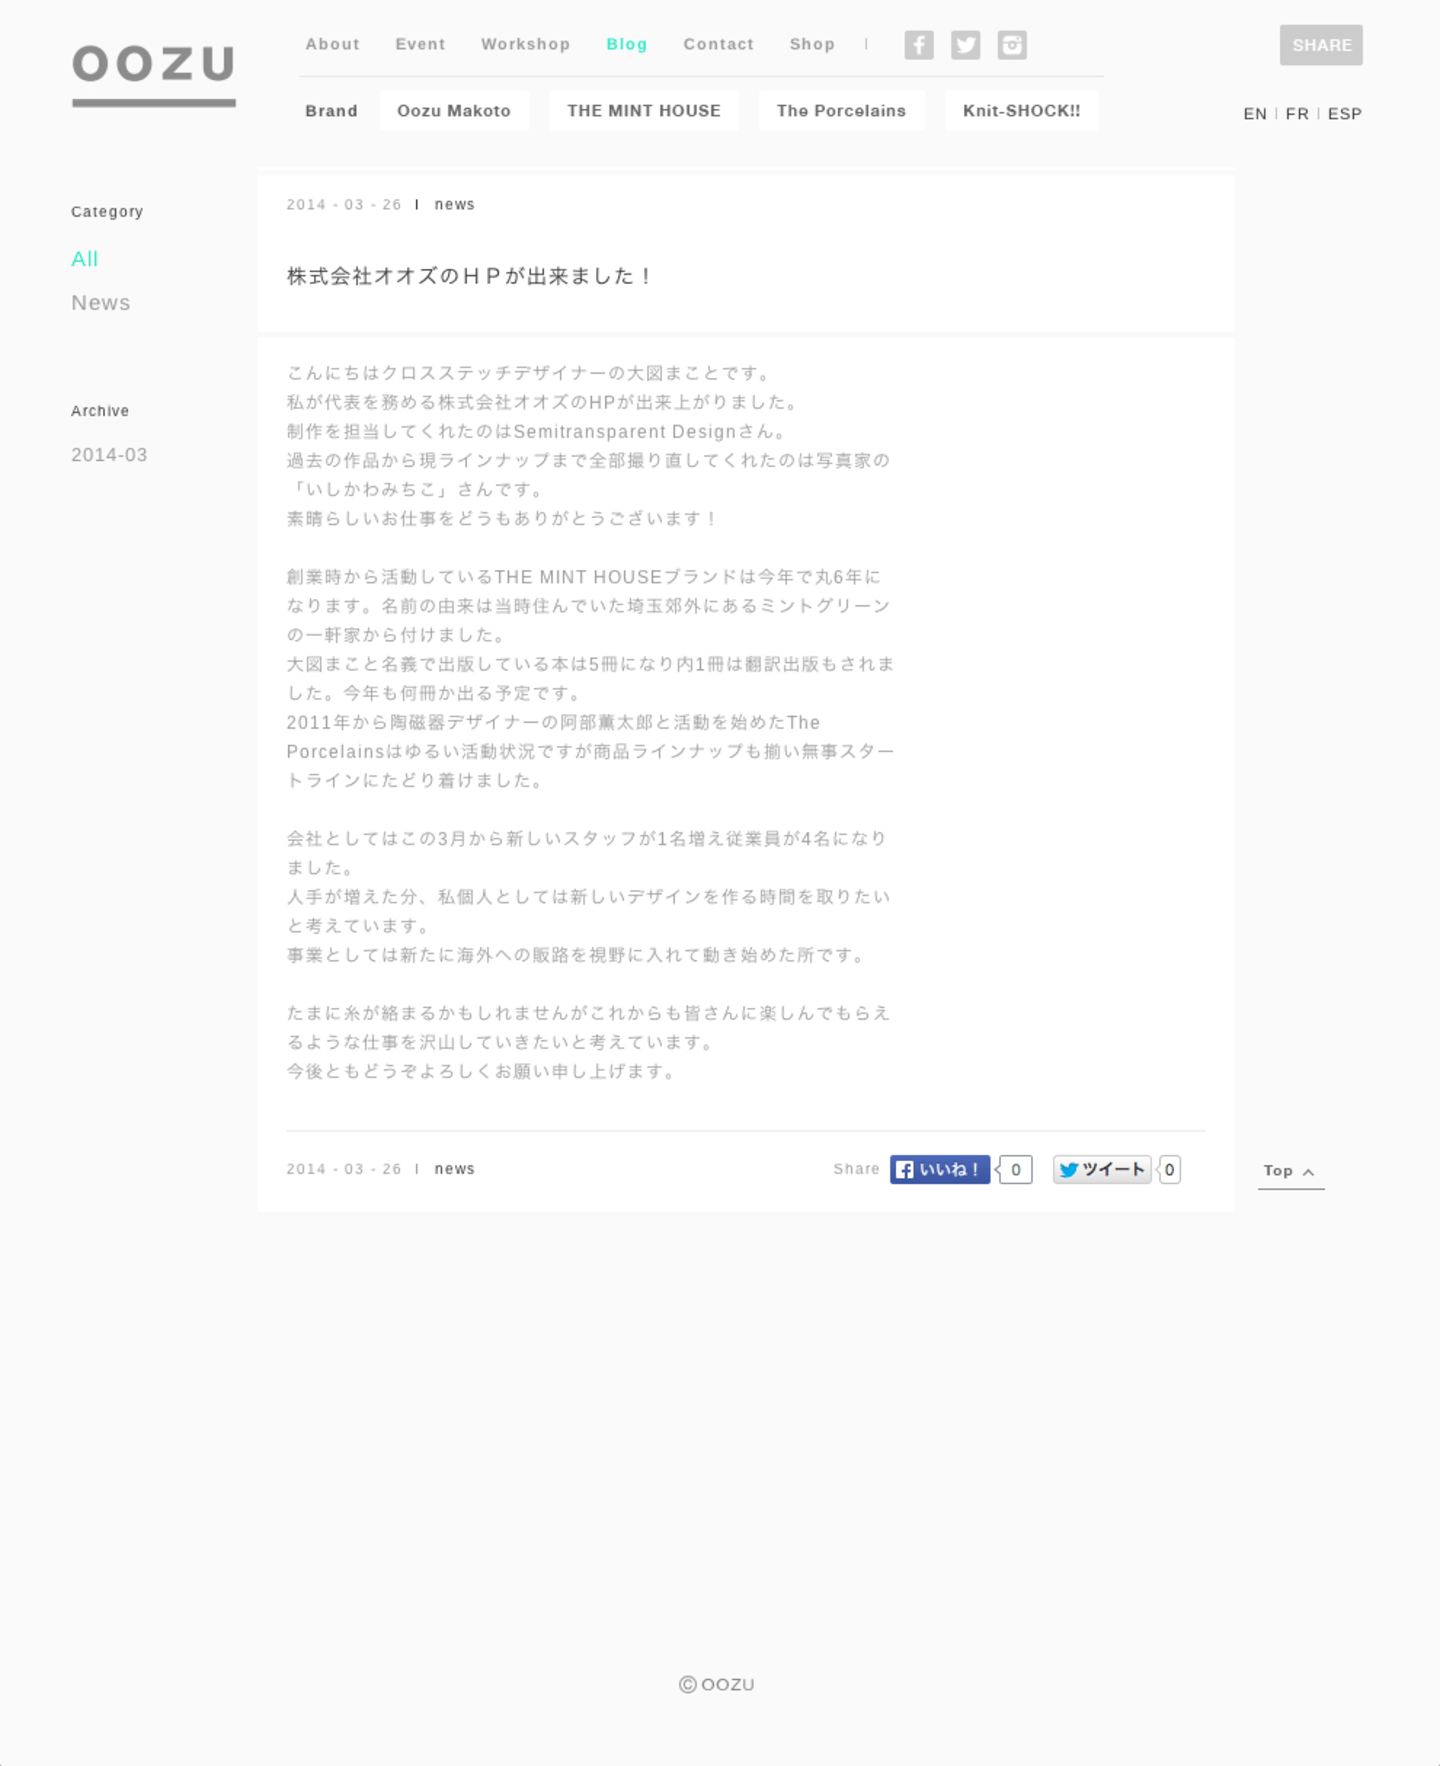The height and width of the screenshot is (1766, 1440).
Task: Switch language to FR
Action: 1297,114
